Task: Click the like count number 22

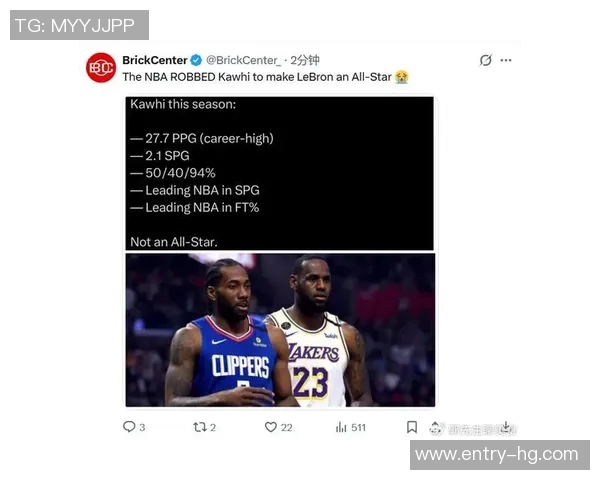Action: click(287, 427)
